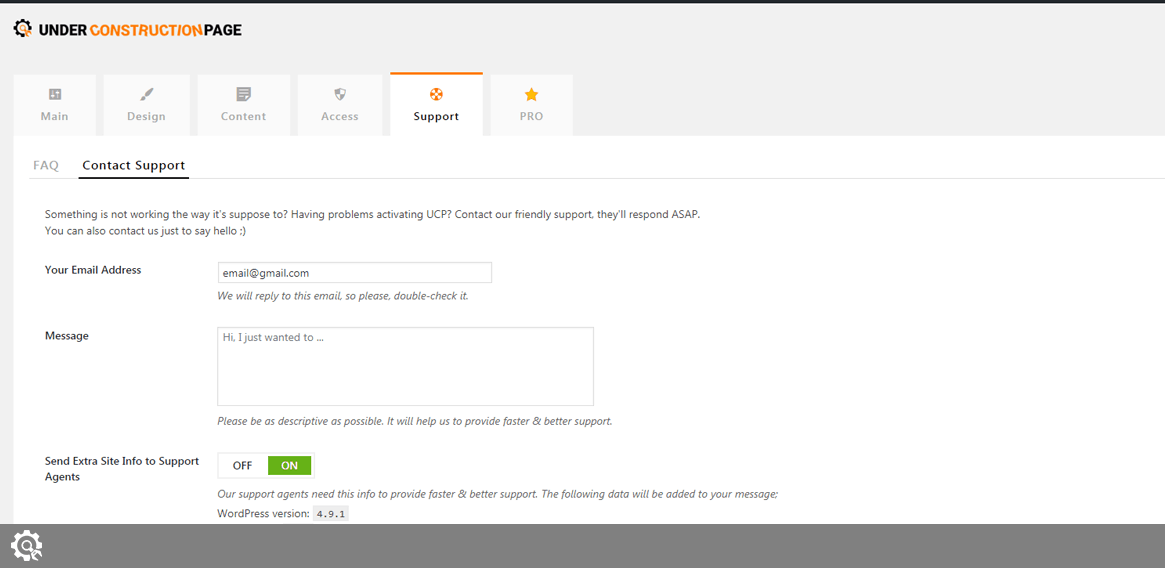Click the star icon on PRO tab

tap(531, 94)
